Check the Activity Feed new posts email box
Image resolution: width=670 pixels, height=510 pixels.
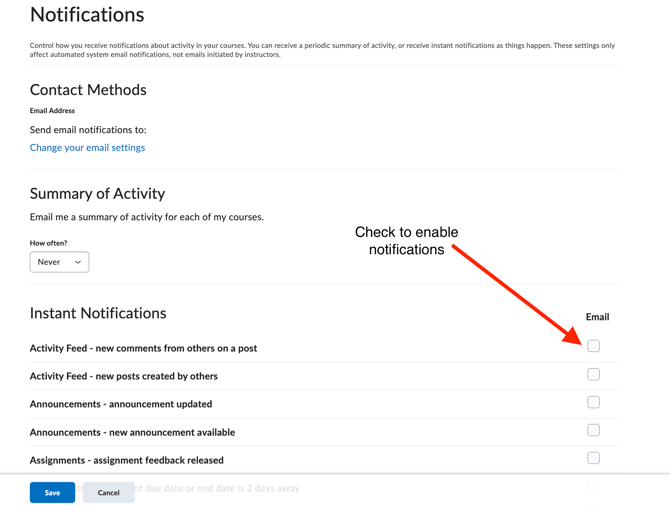tap(593, 374)
